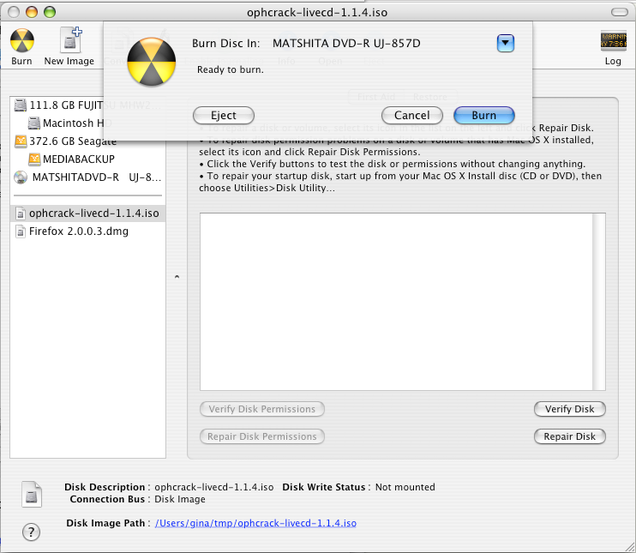This screenshot has height=553, width=636.
Task: Click the split pane divider handle
Action: click(x=177, y=277)
